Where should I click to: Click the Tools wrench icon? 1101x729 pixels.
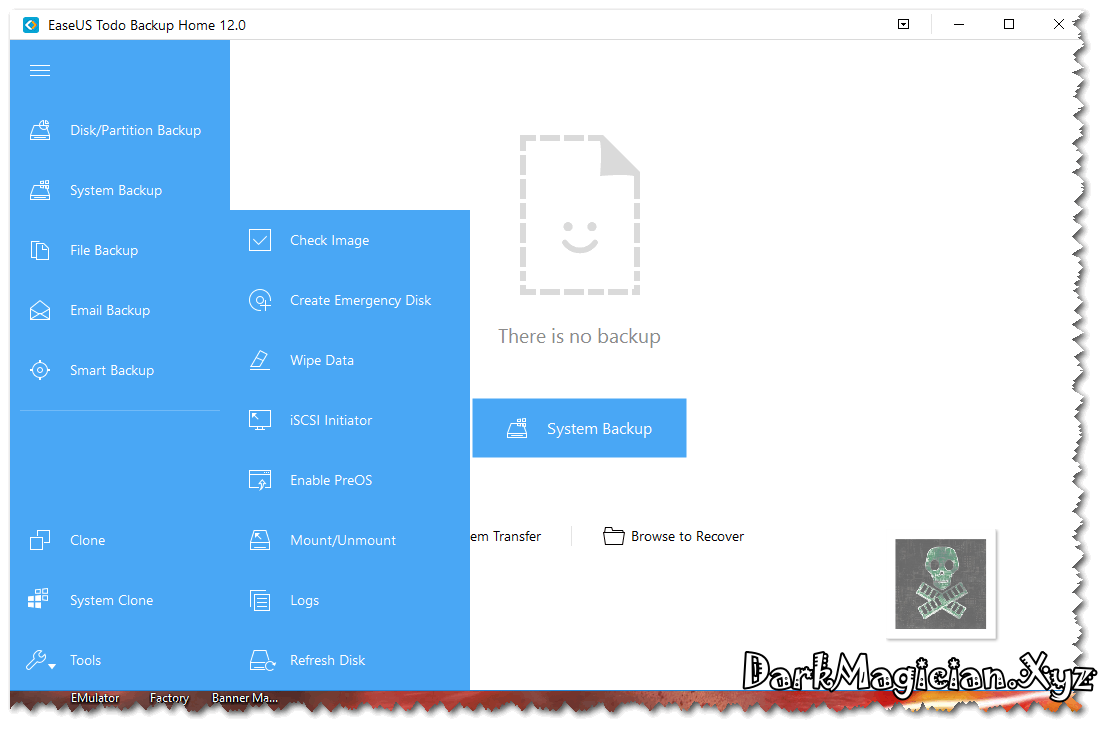click(37, 659)
